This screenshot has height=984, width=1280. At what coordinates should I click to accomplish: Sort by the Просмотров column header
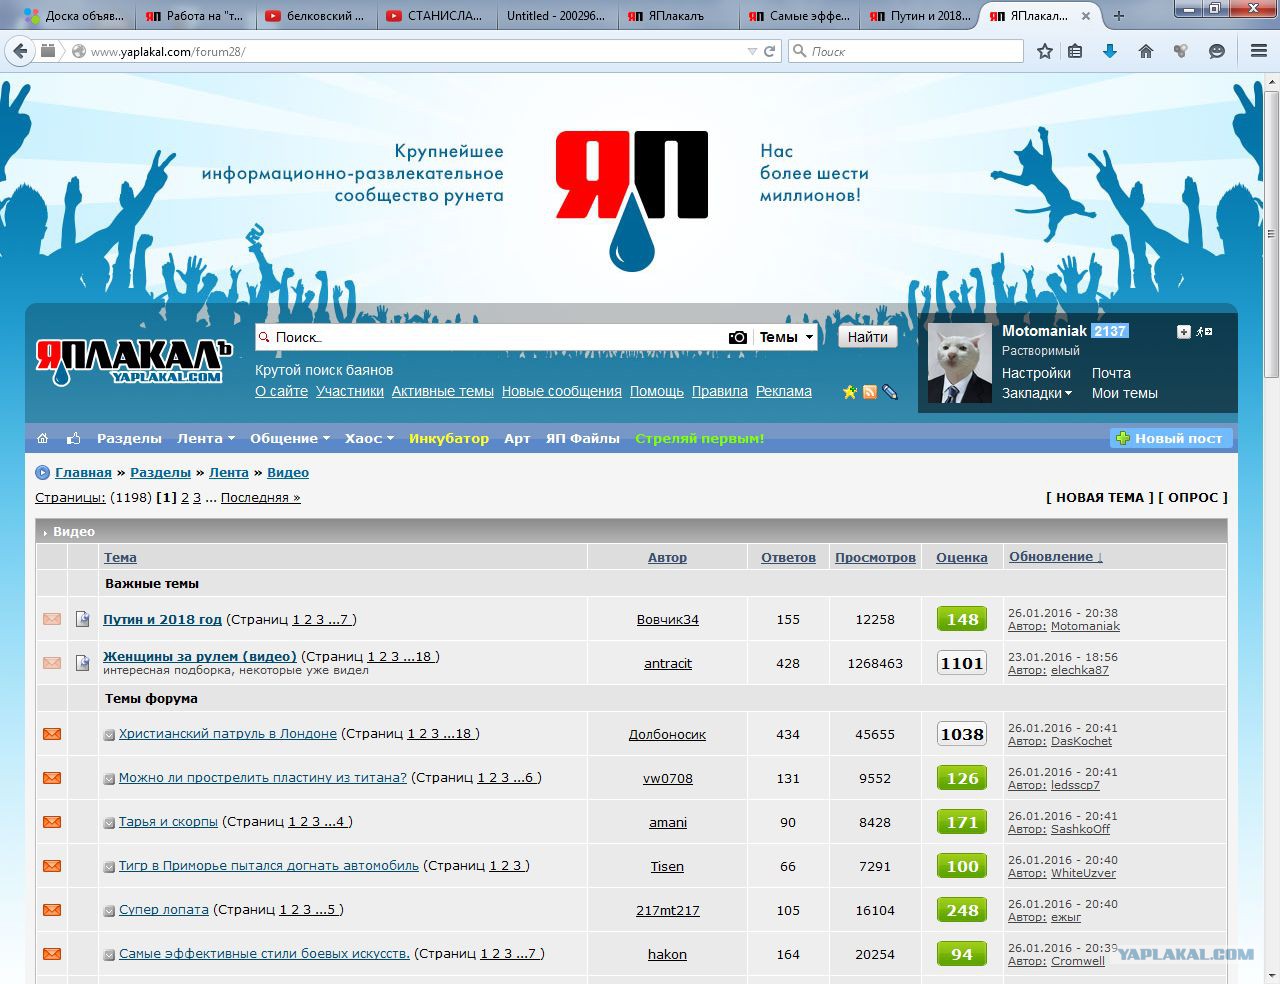875,558
